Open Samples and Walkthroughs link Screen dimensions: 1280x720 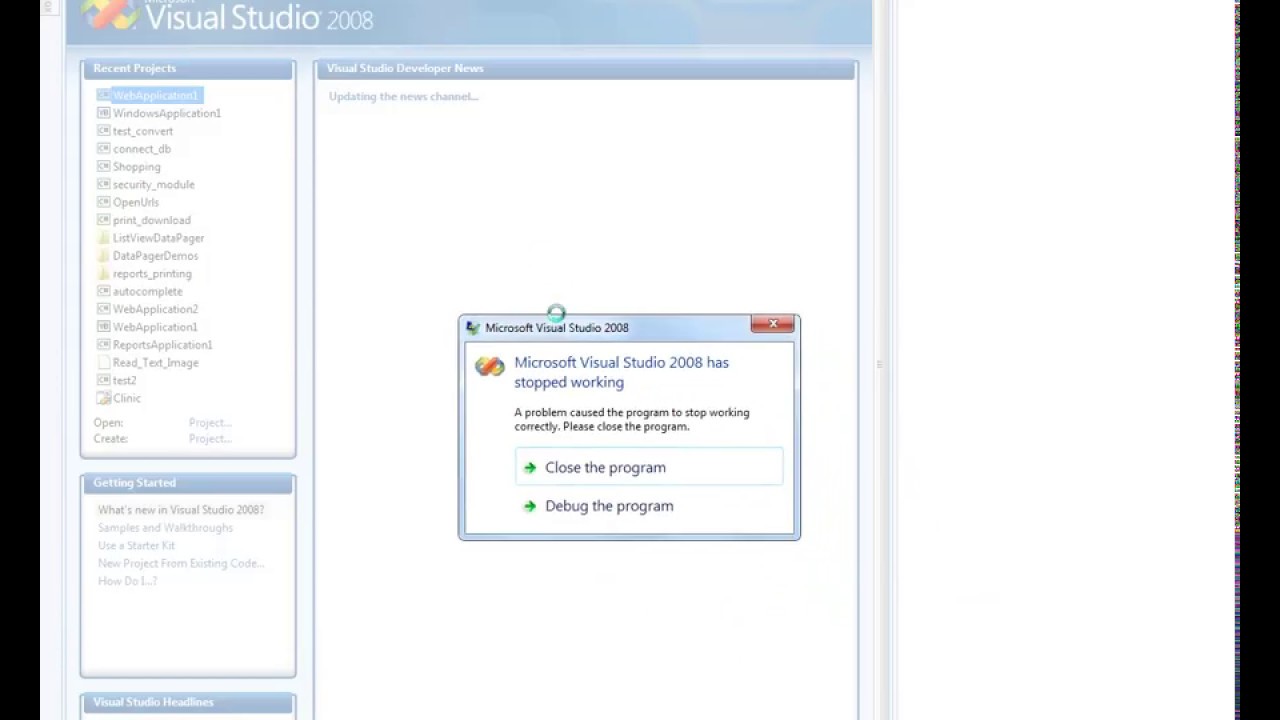pyautogui.click(x=165, y=528)
